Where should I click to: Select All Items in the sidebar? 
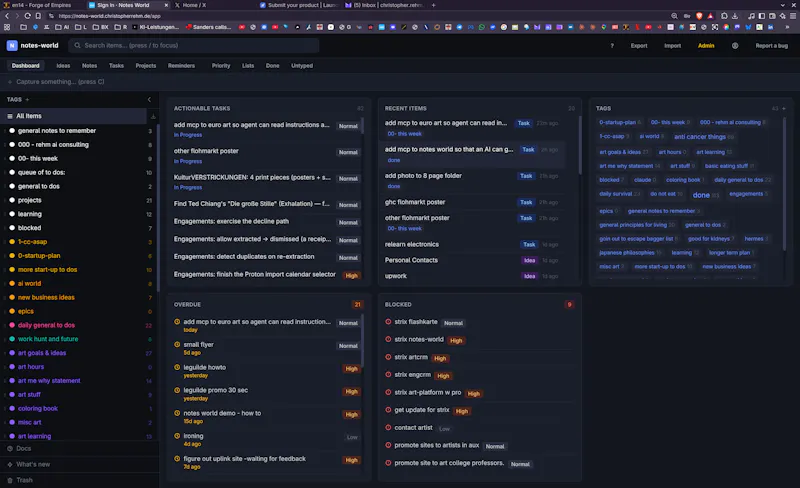(74, 116)
